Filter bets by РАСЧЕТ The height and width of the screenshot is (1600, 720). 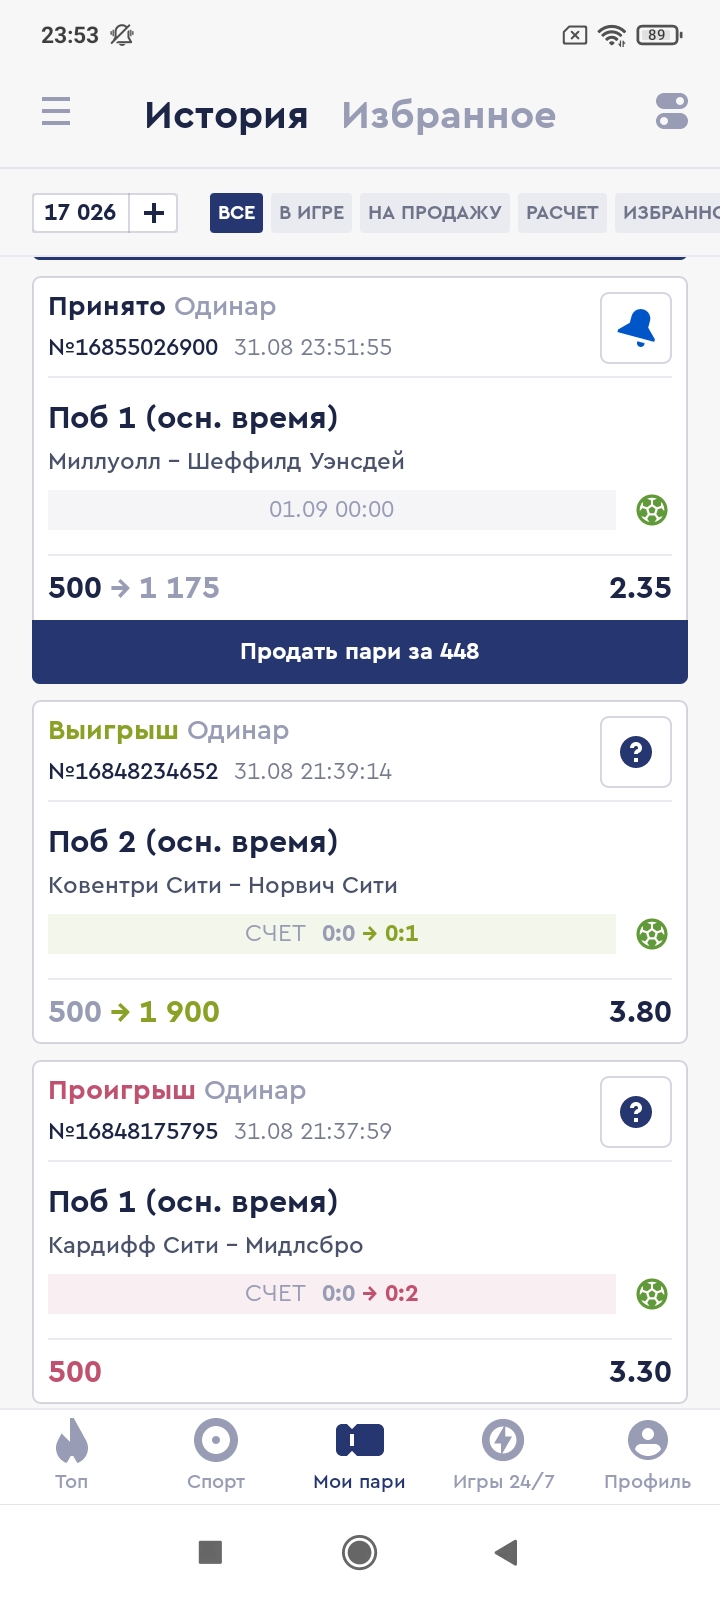click(x=562, y=213)
